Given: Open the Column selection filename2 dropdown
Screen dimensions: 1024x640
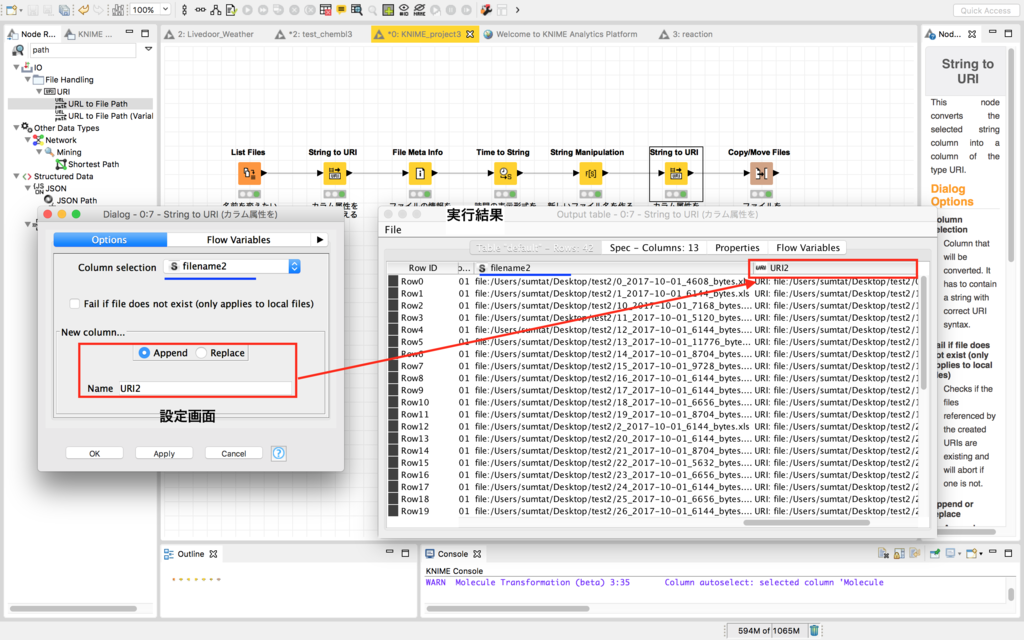Looking at the screenshot, I should [232, 266].
